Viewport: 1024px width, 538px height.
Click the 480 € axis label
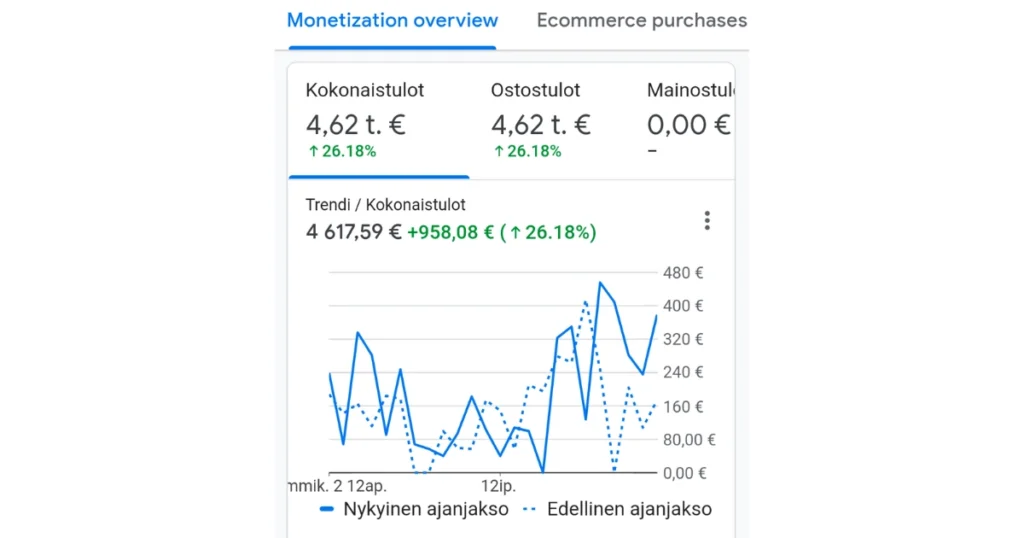[x=683, y=273]
